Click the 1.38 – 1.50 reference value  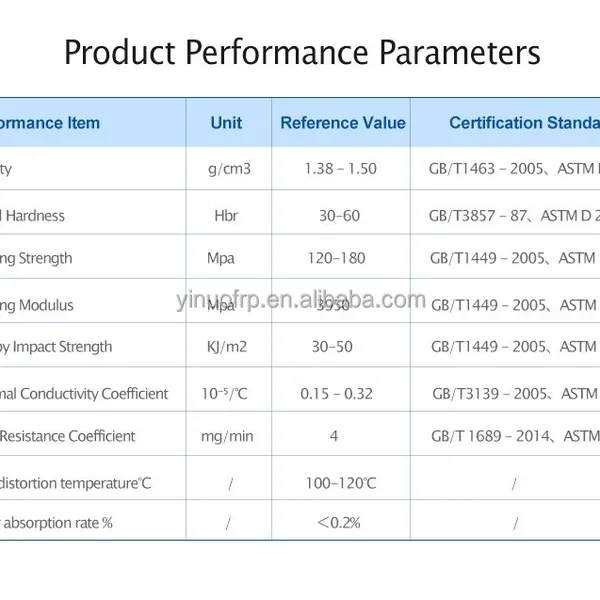[341, 169]
